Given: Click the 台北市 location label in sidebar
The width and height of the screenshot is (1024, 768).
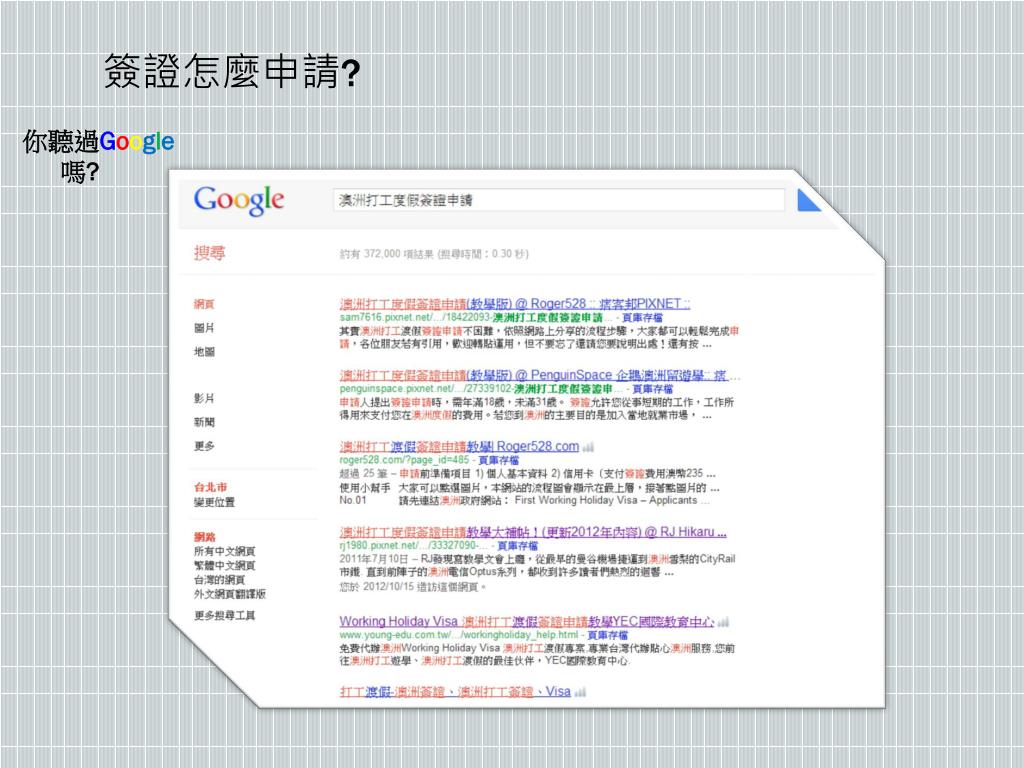Looking at the screenshot, I should [210, 487].
